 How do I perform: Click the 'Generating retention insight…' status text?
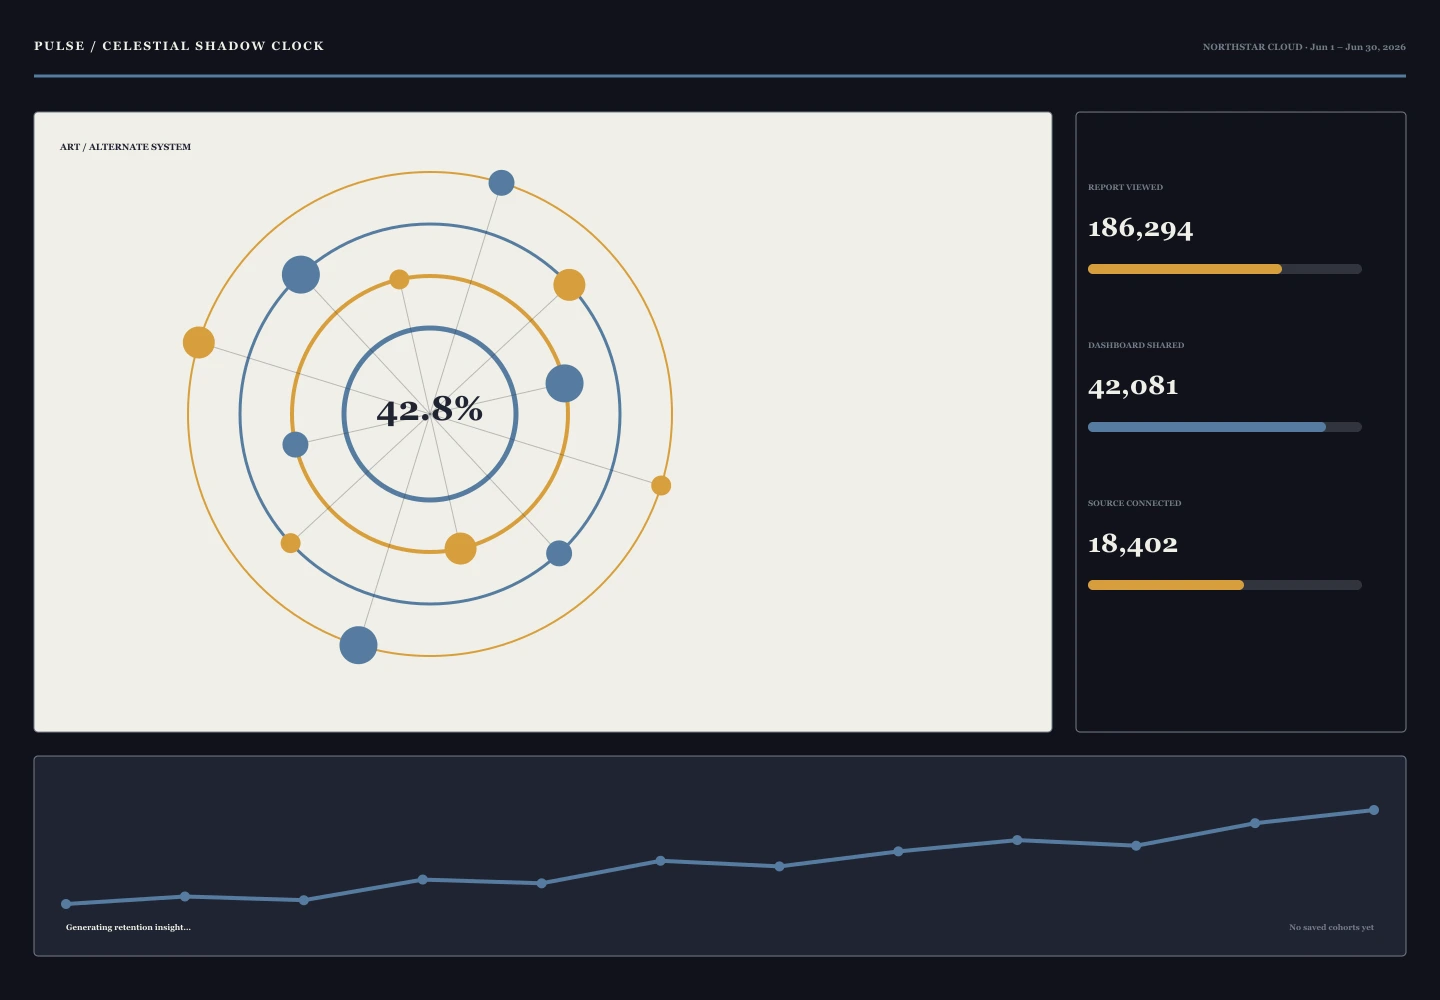pos(128,927)
